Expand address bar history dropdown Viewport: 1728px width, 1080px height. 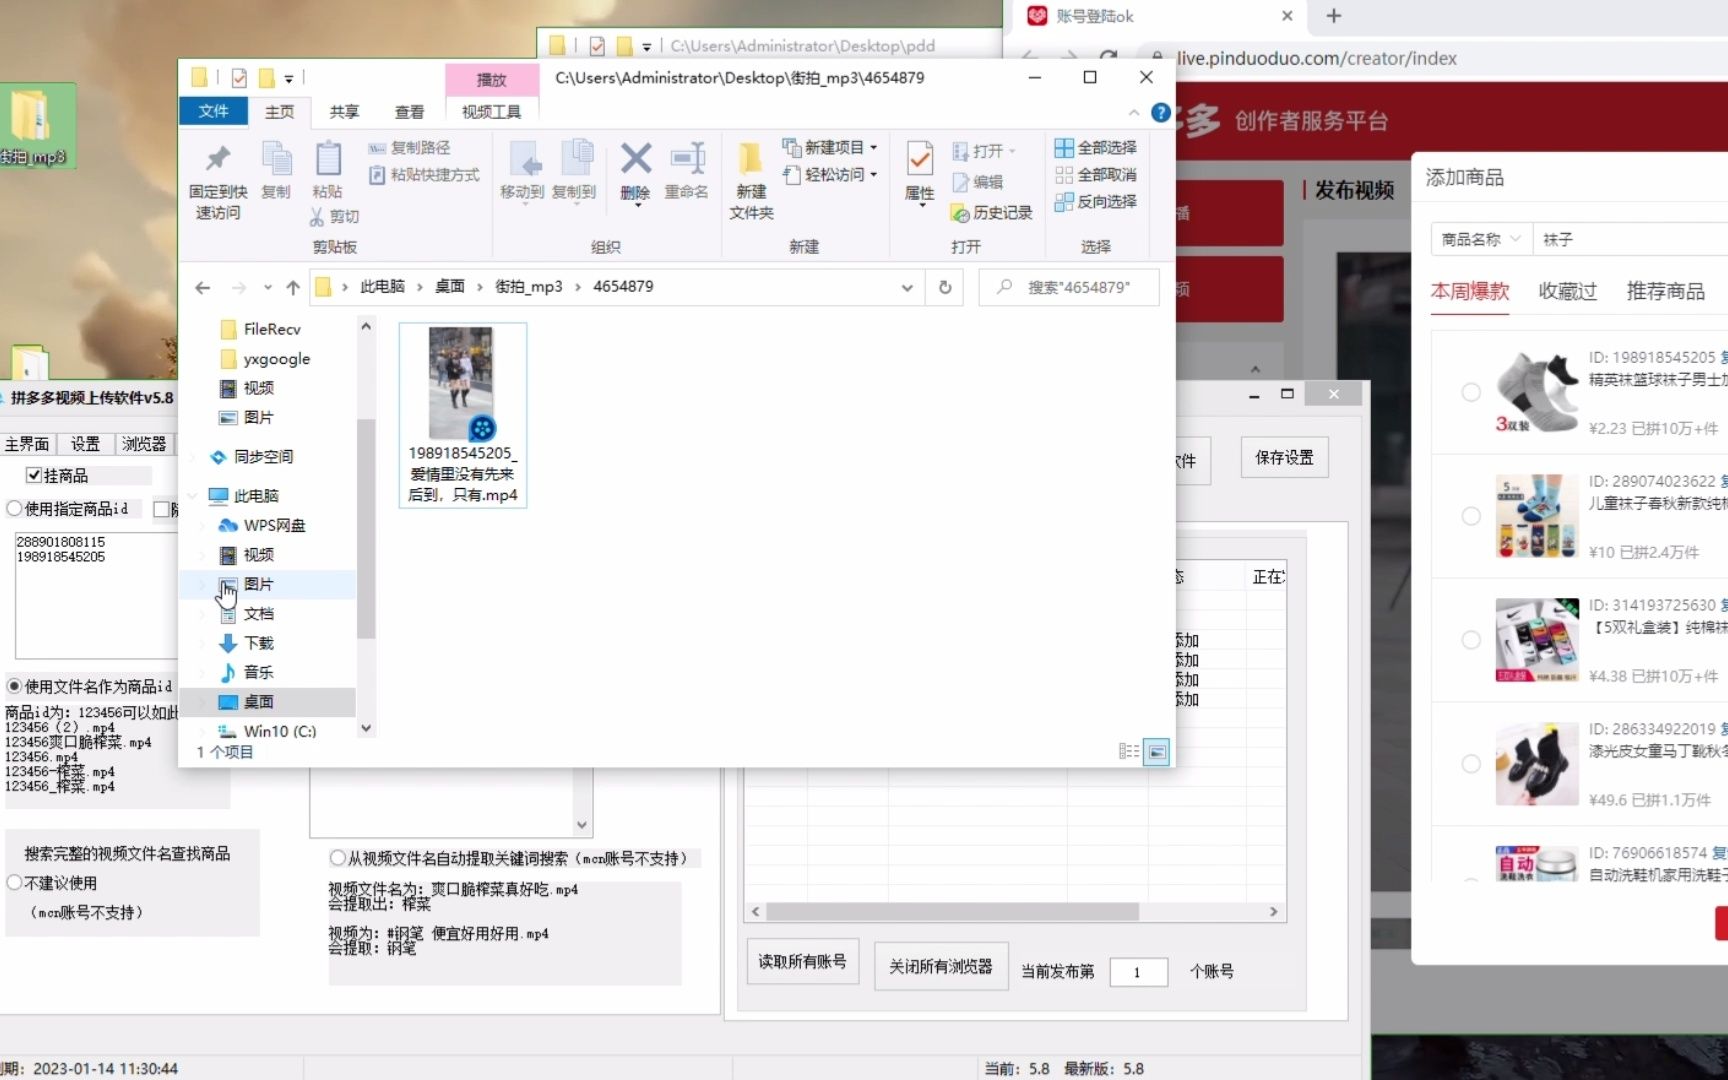tap(907, 288)
